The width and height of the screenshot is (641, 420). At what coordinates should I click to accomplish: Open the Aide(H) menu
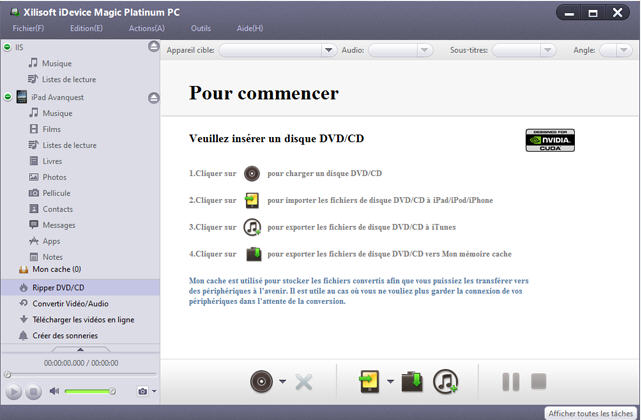click(x=250, y=28)
